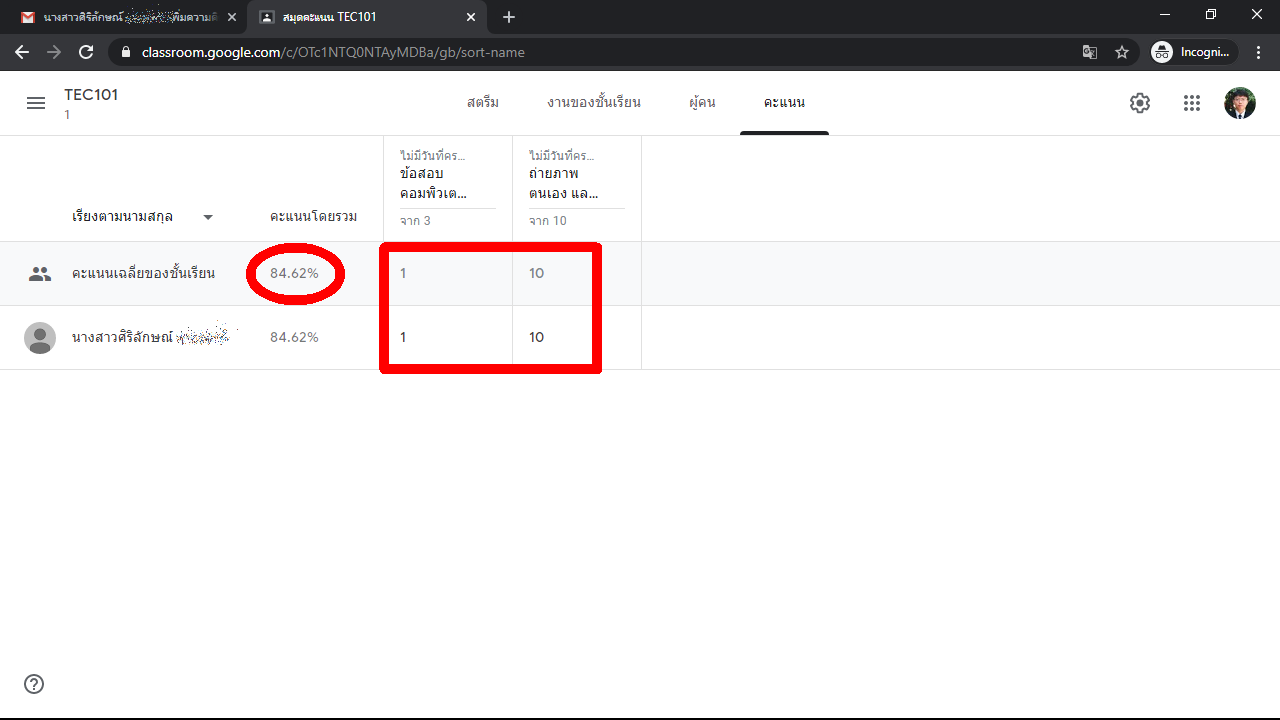Open the Google apps grid
The width and height of the screenshot is (1280, 720).
click(x=1191, y=103)
